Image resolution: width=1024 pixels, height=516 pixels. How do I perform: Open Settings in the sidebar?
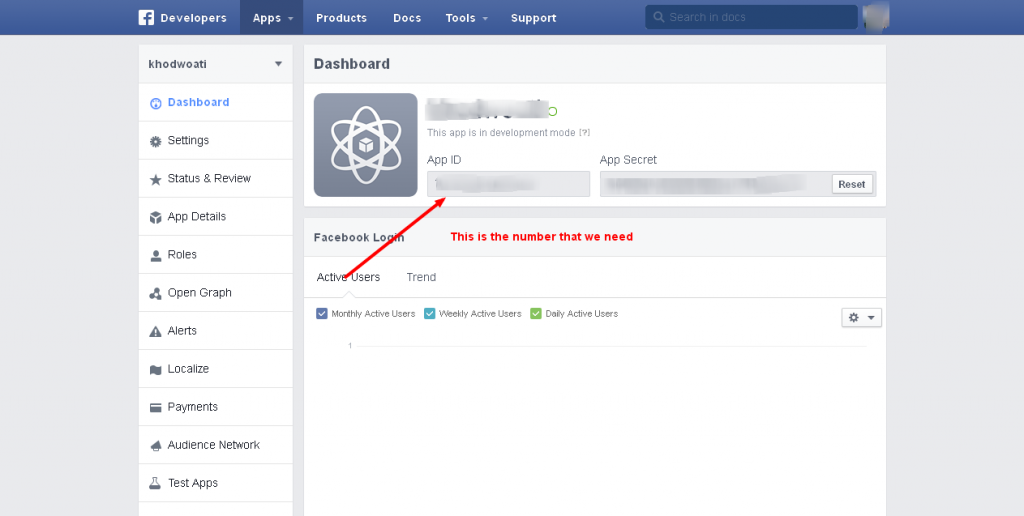[x=216, y=140]
